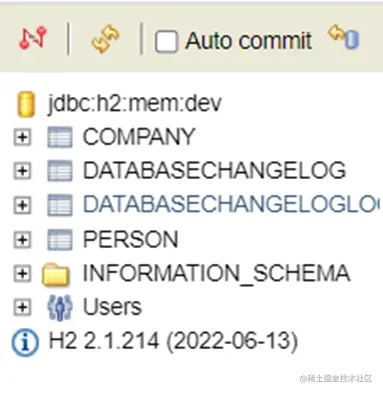This screenshot has width=383, height=394.
Task: Enable the Auto commit checkbox
Action: pyautogui.click(x=166, y=42)
